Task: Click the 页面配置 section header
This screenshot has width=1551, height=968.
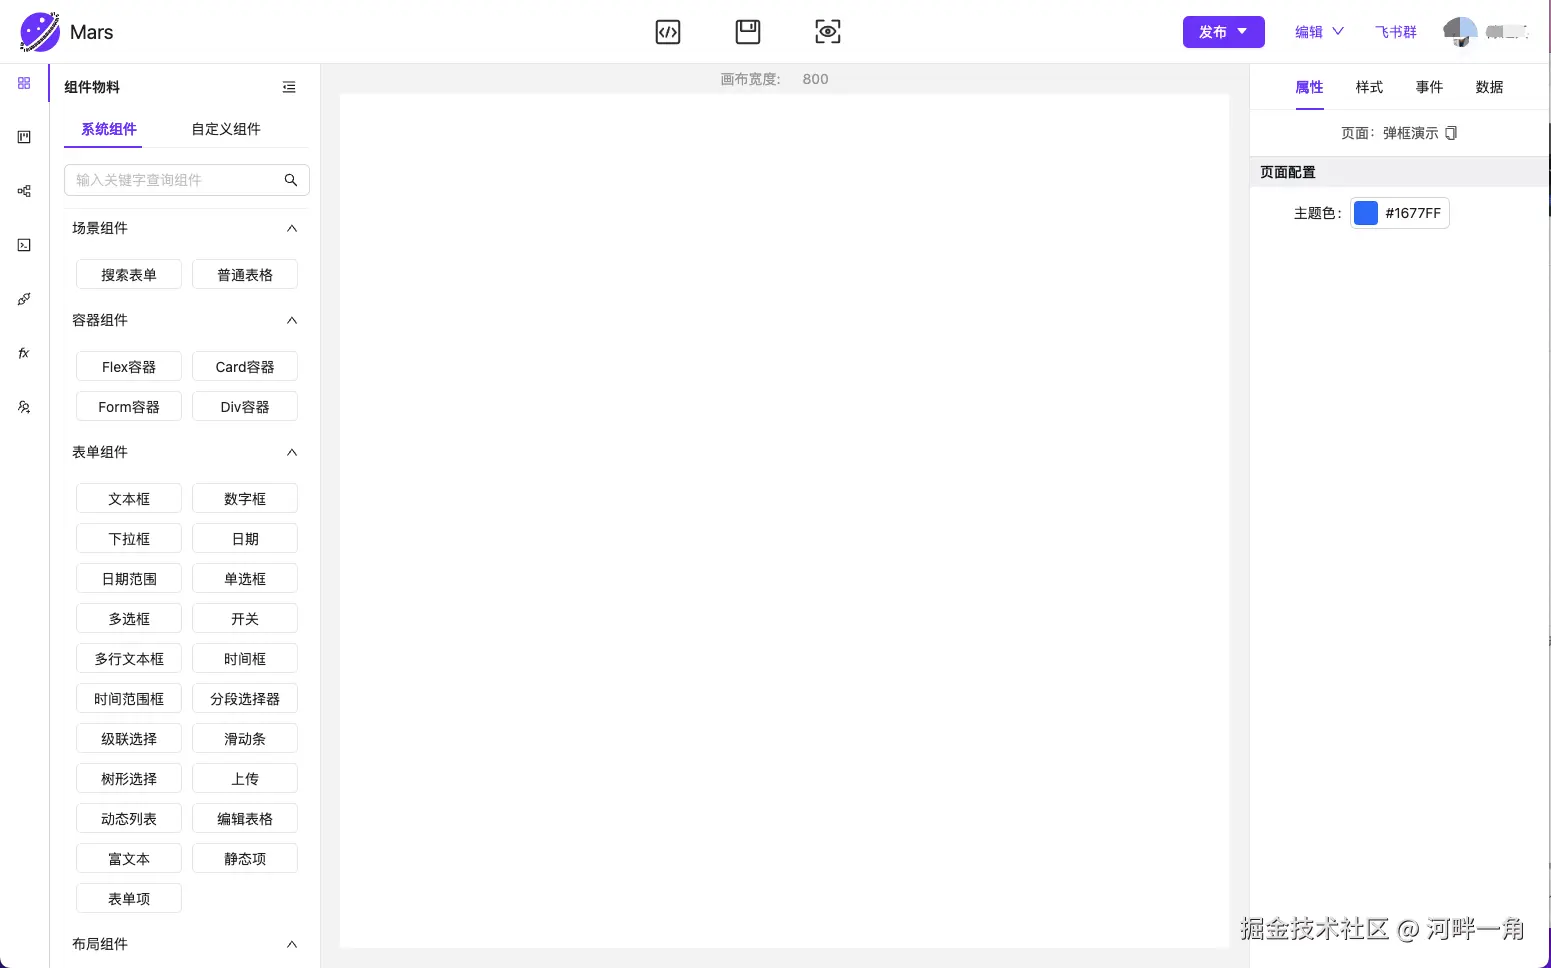Action: coord(1399,172)
